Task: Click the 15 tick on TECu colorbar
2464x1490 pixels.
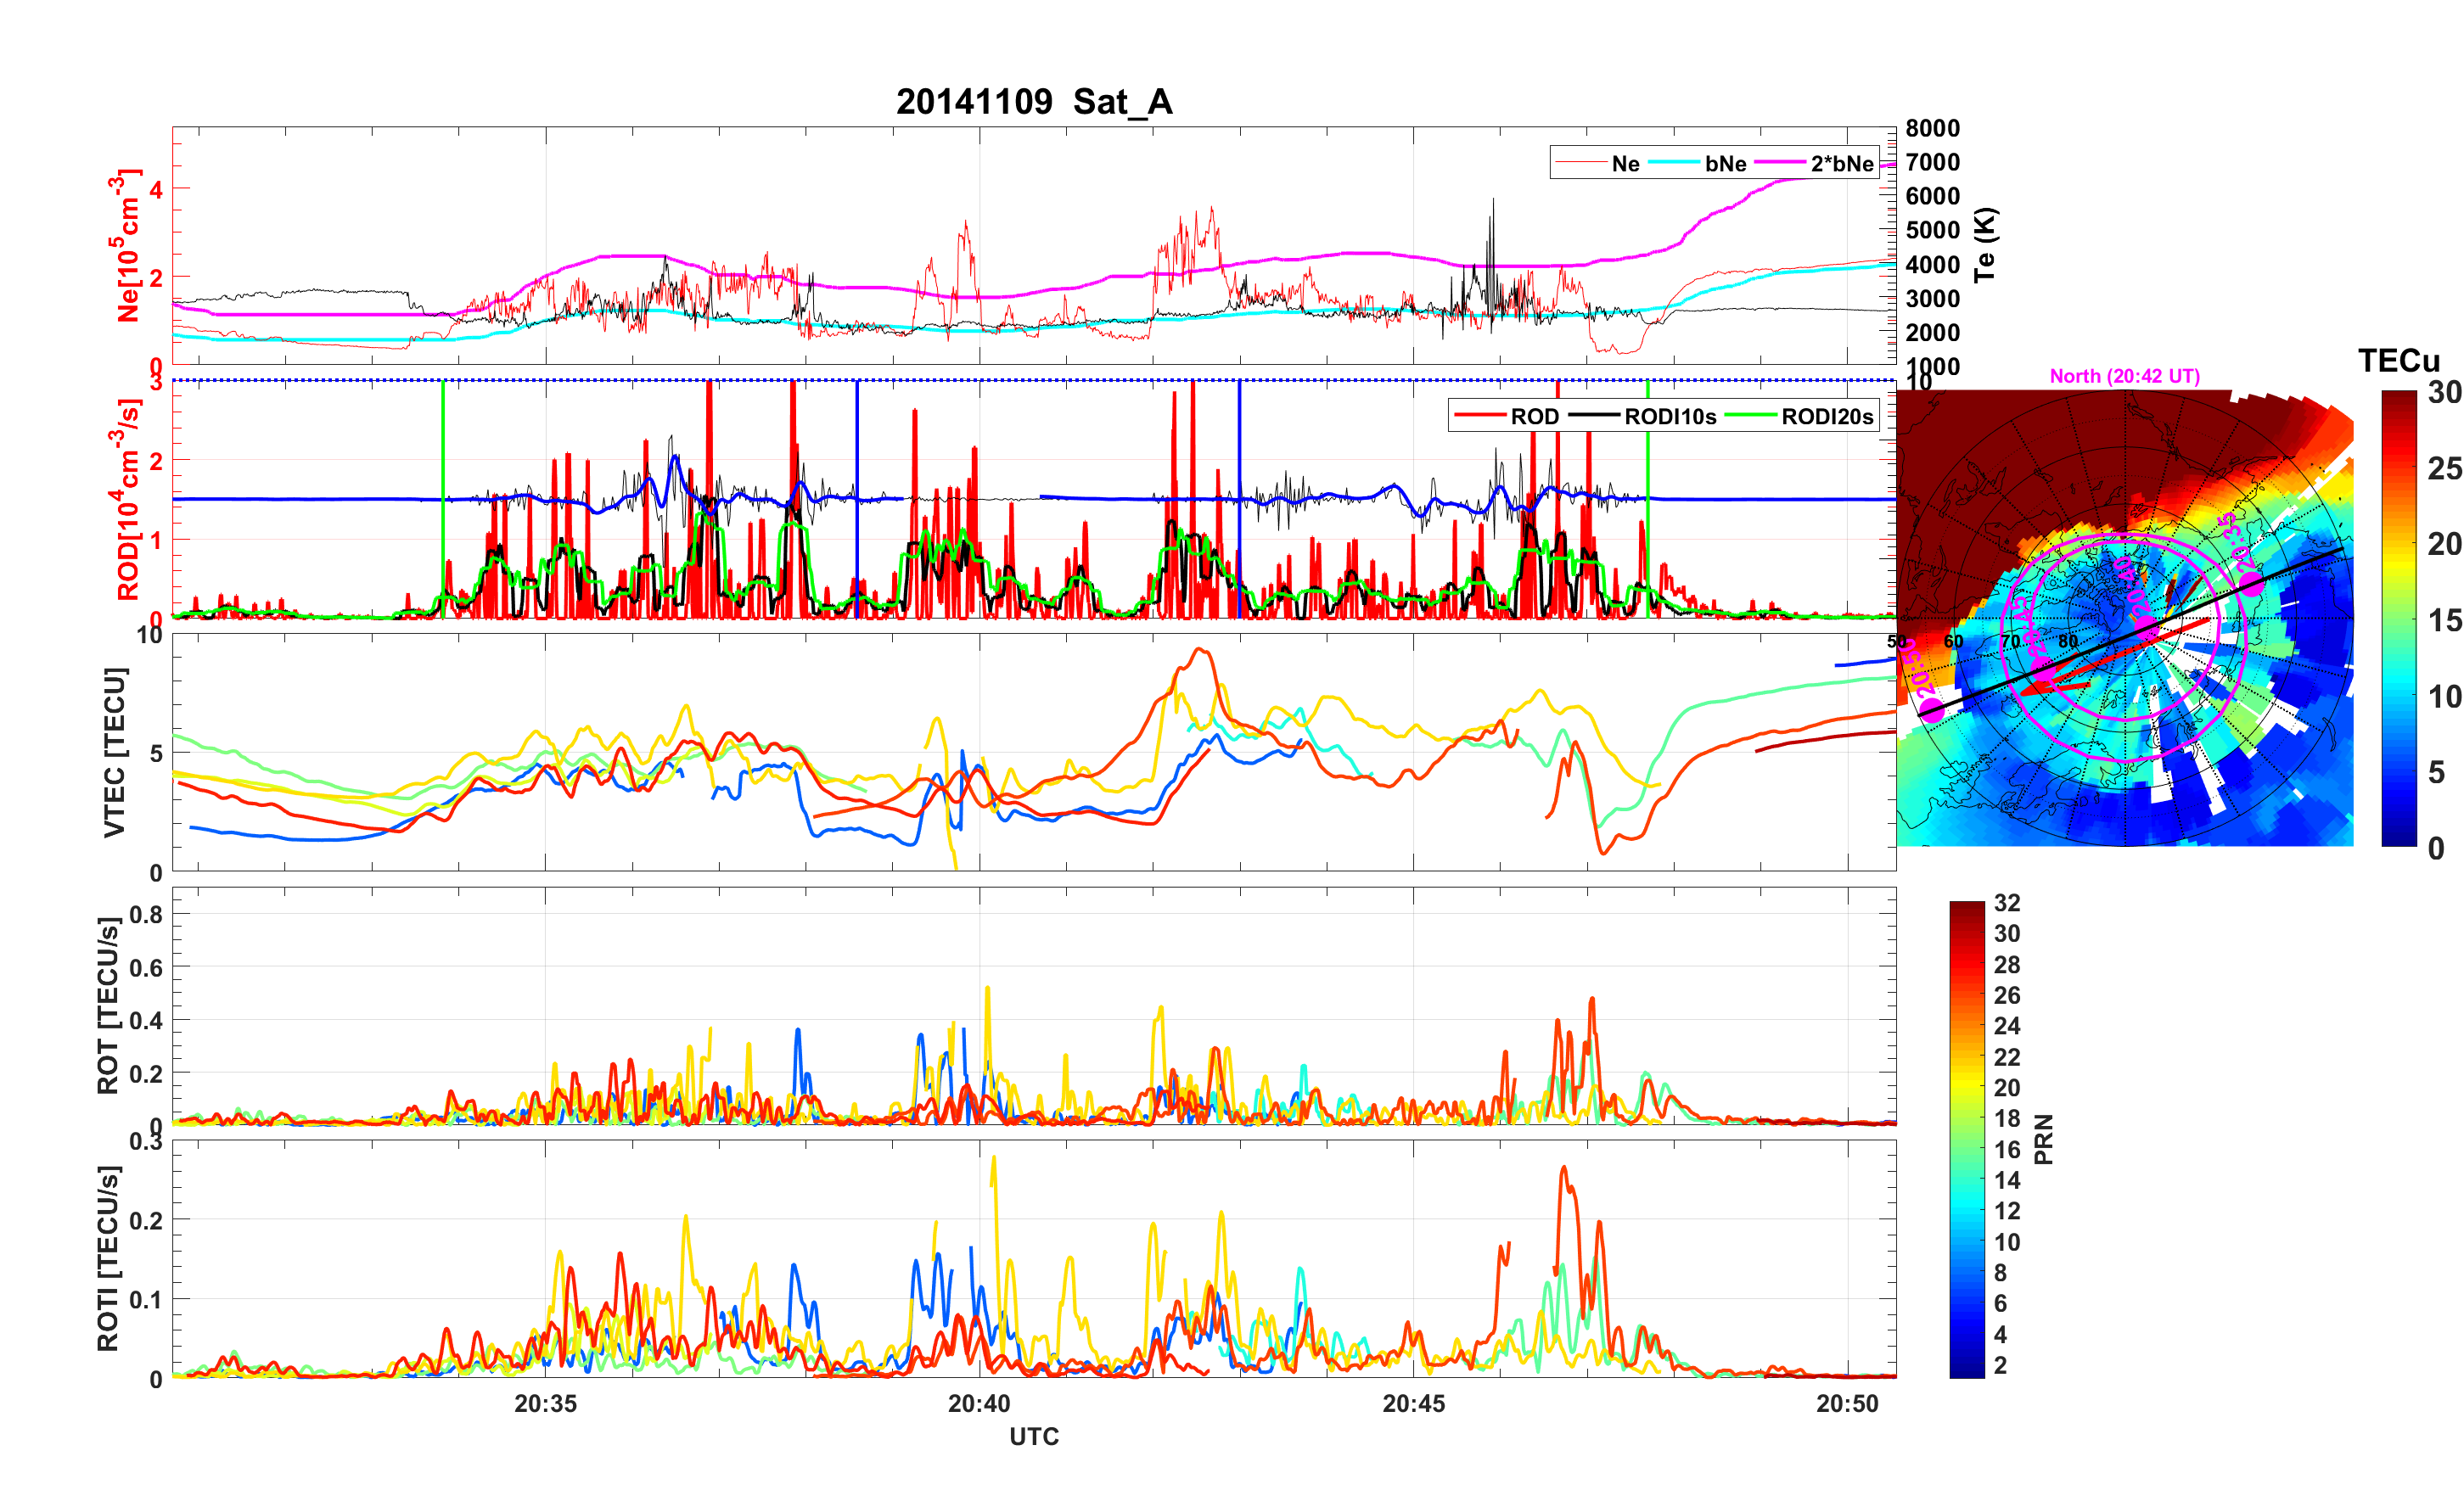Action: (x=2444, y=621)
